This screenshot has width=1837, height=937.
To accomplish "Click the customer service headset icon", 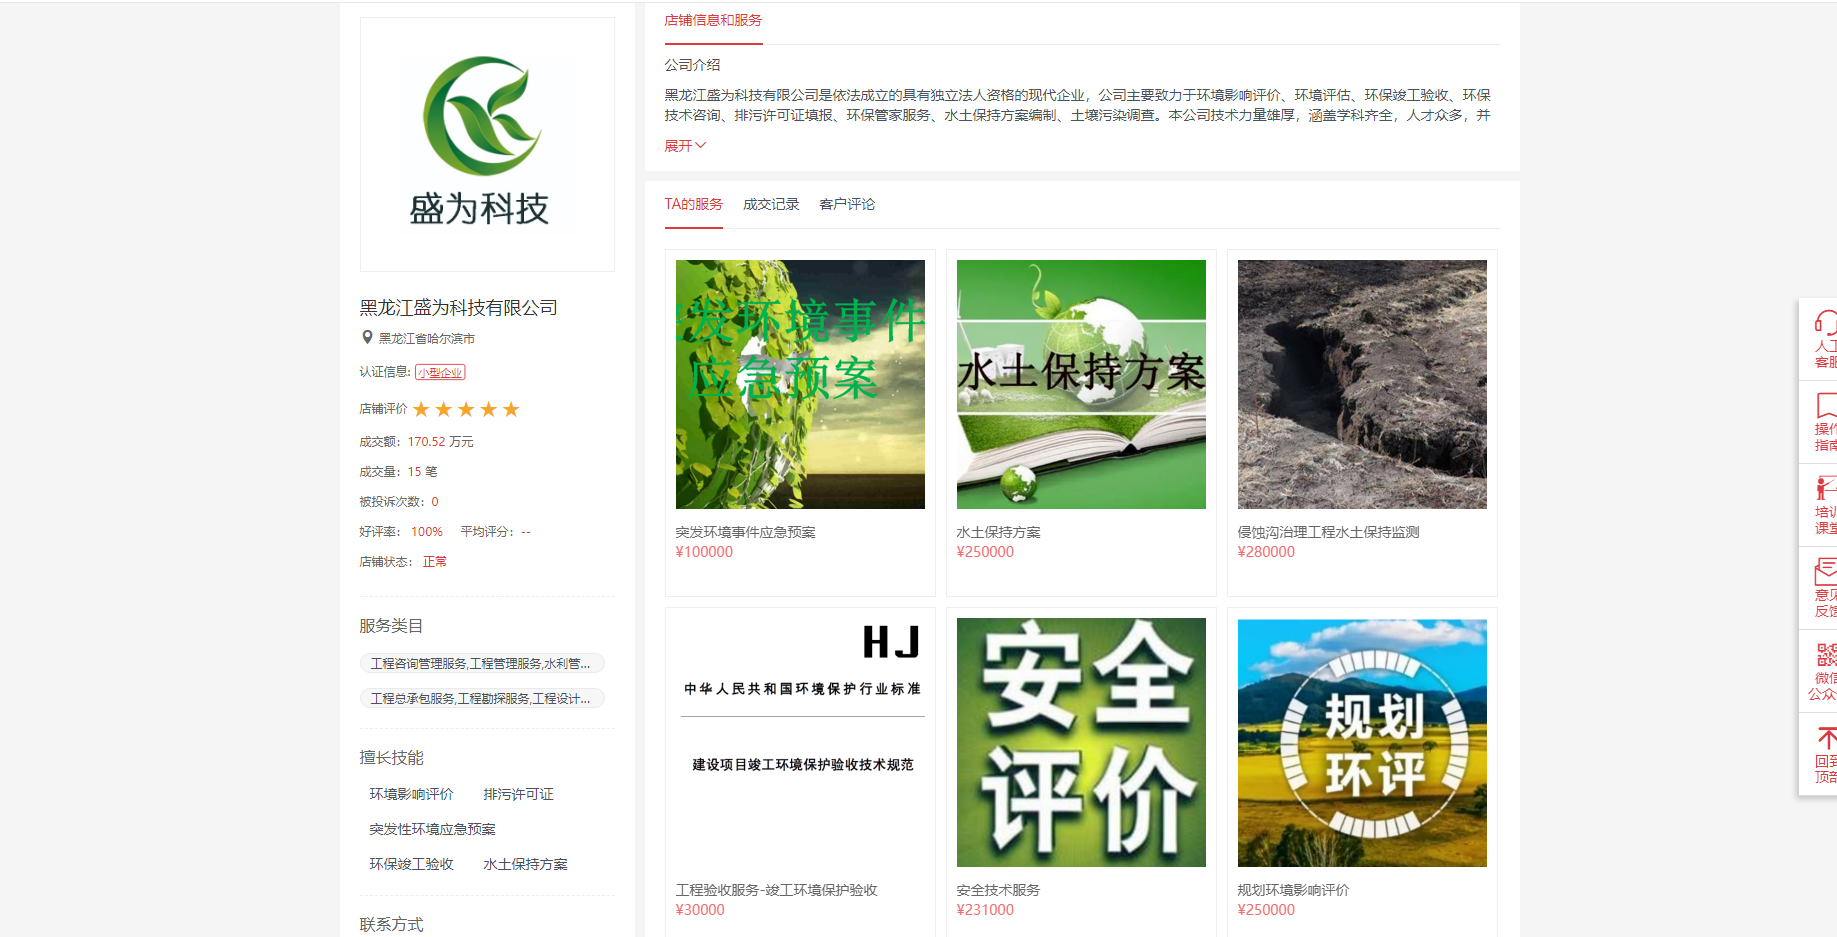I will (1825, 323).
